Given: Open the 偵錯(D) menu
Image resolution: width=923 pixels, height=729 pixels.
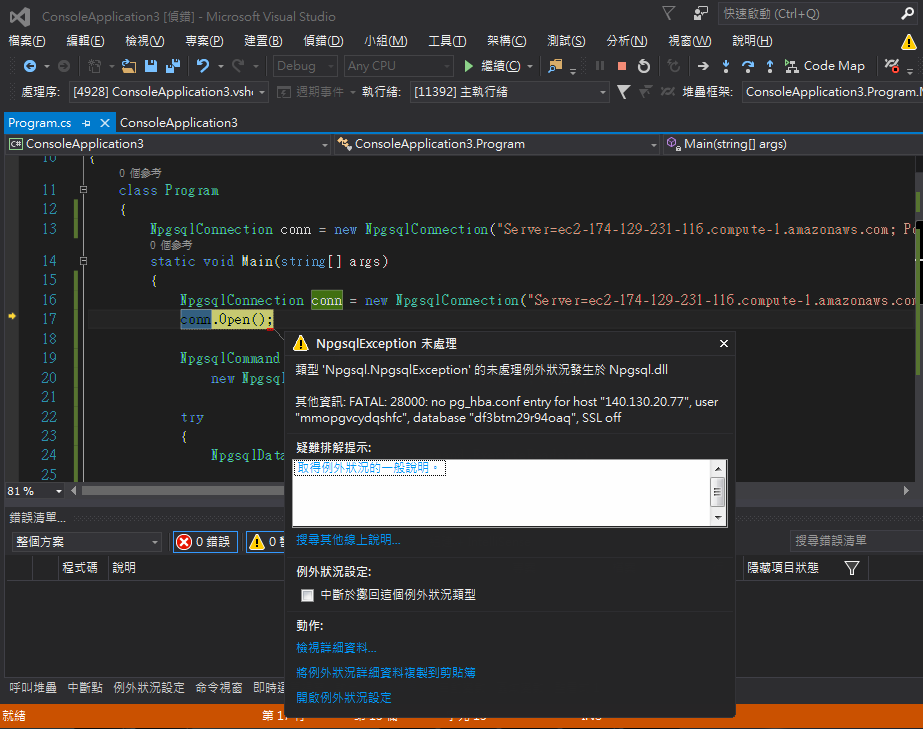Looking at the screenshot, I should (x=323, y=41).
